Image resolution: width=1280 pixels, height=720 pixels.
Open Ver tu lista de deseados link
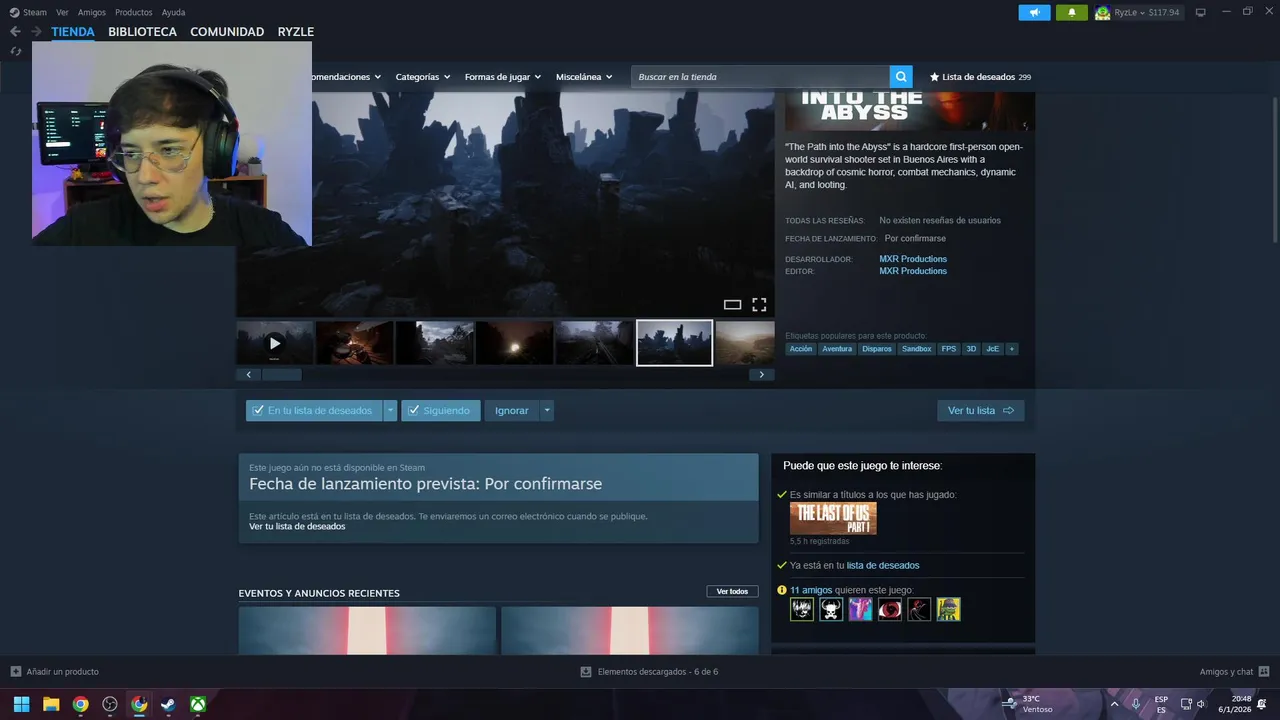point(297,526)
